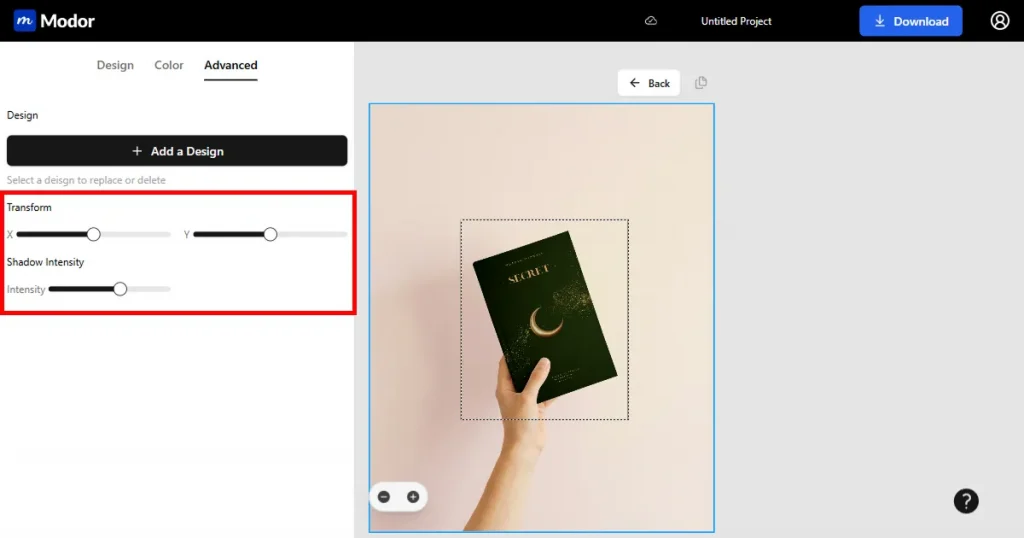Click the Modor brand name text

click(x=67, y=21)
